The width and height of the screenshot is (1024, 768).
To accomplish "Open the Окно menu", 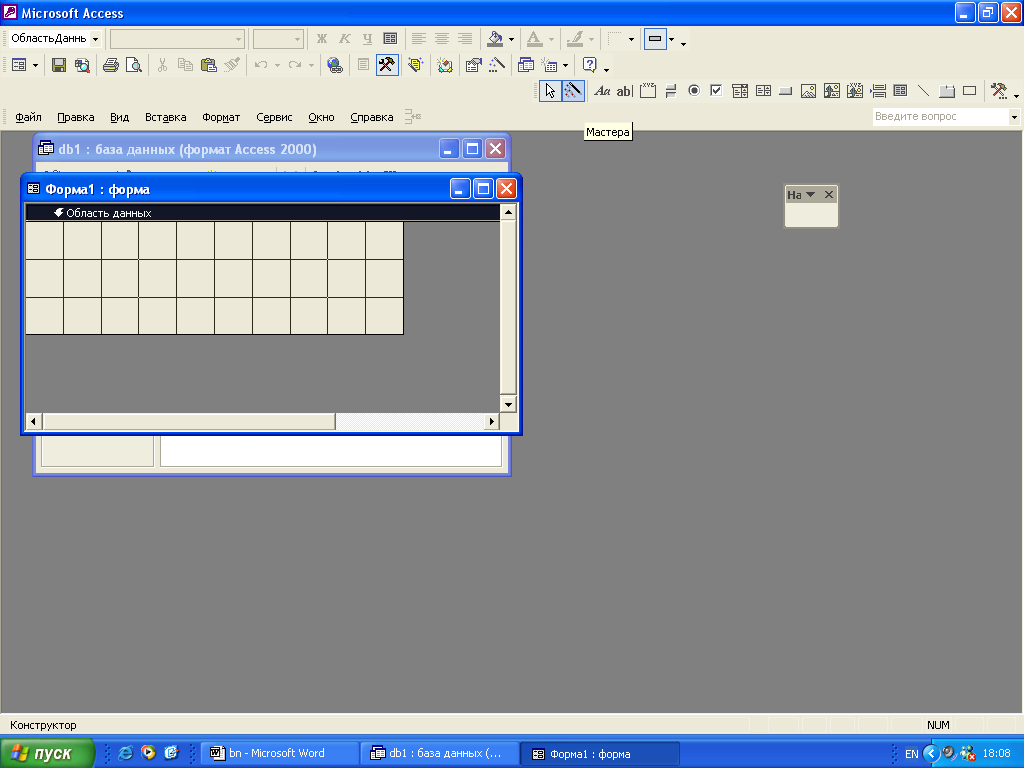I will (321, 118).
